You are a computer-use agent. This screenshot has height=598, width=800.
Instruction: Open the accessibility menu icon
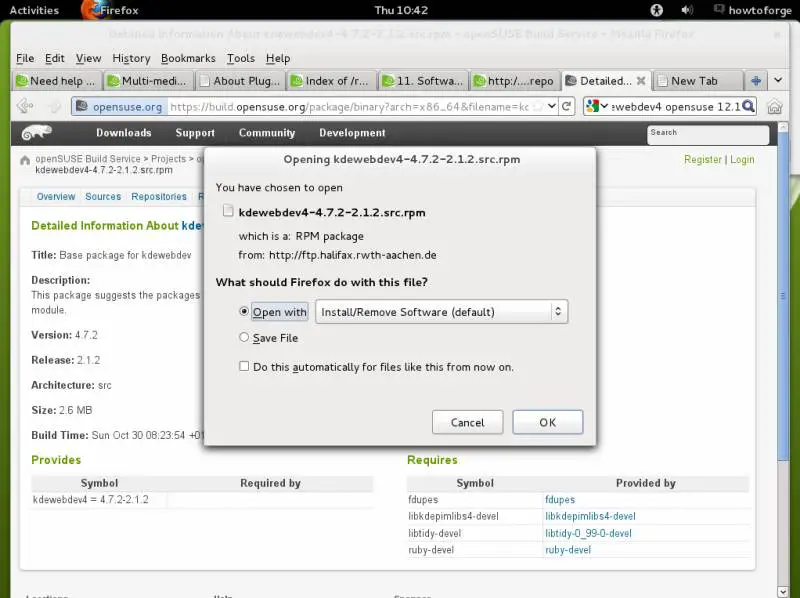pos(657,10)
